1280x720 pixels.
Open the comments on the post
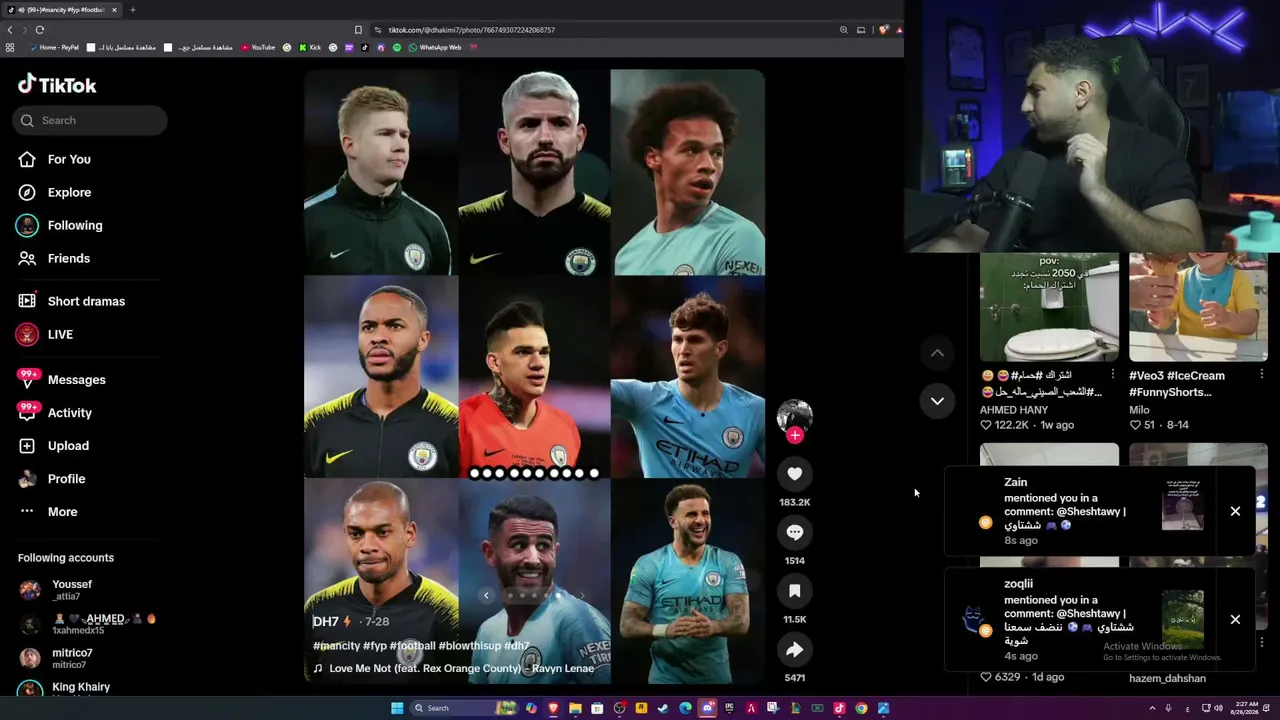pyautogui.click(x=795, y=533)
